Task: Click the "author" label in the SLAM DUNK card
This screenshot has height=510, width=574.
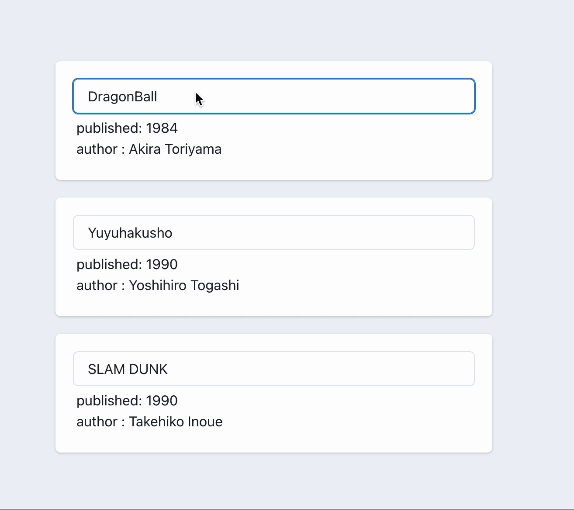Action: (97, 422)
